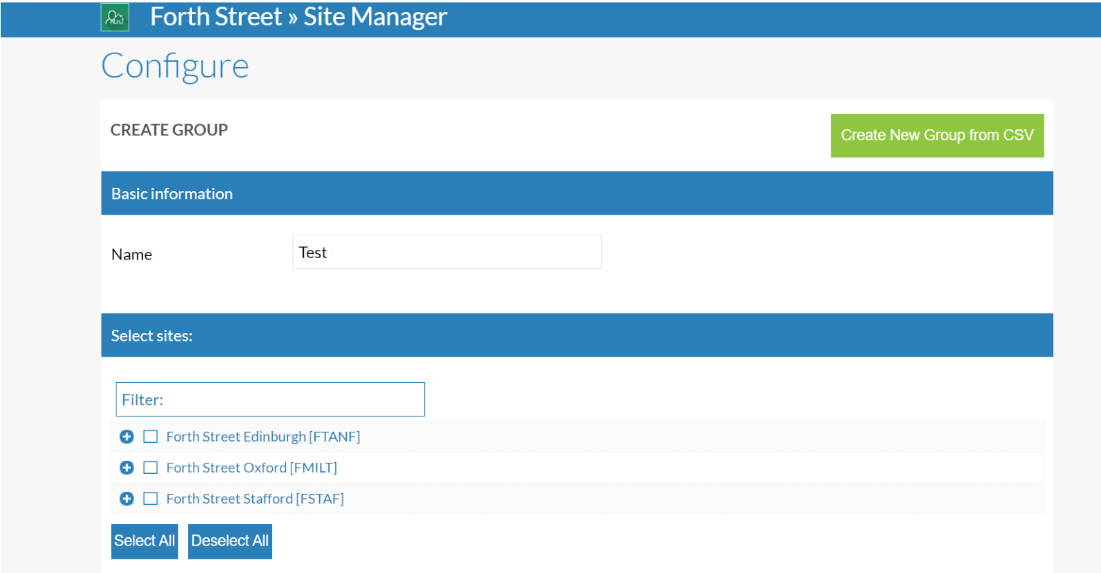Focus the Name field containing Test
This screenshot has width=1101, height=573.
[x=446, y=252]
